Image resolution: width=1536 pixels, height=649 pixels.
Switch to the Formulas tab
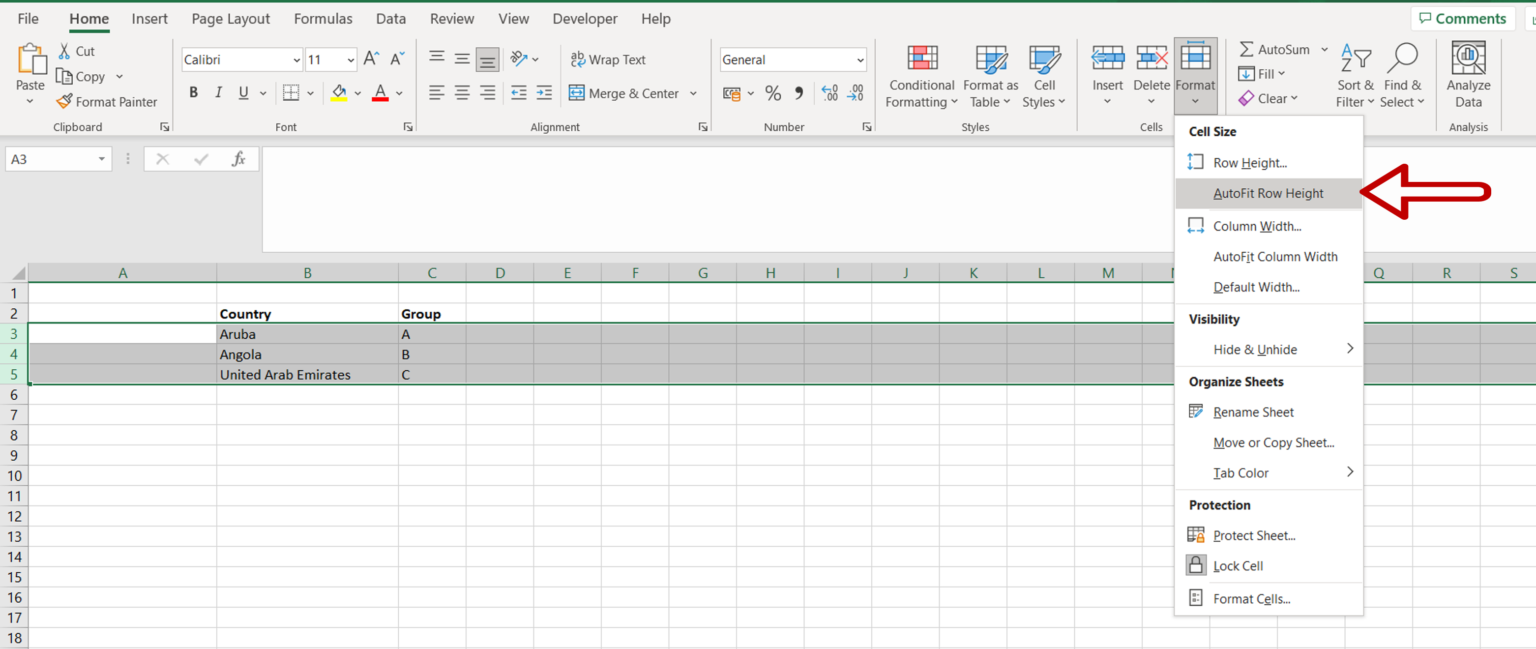(x=322, y=18)
